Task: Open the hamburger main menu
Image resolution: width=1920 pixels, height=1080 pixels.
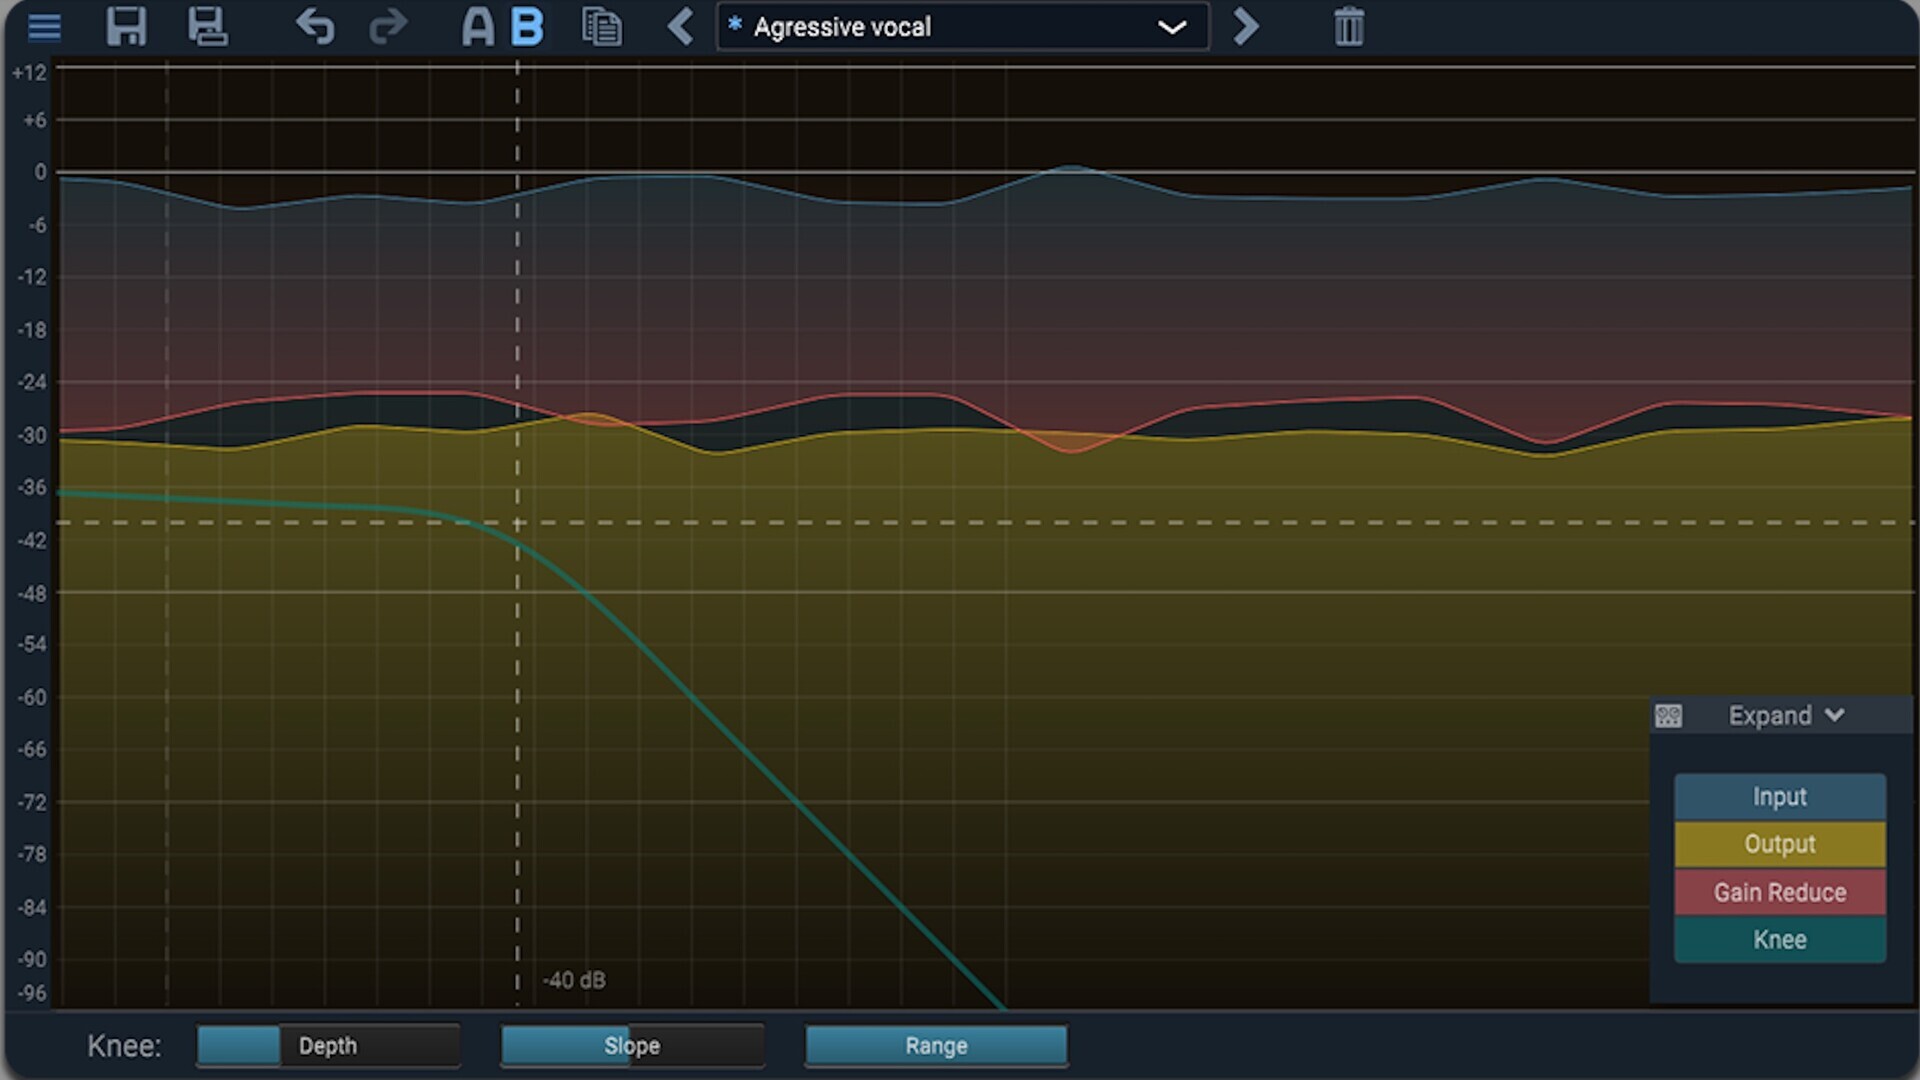Action: click(x=44, y=27)
